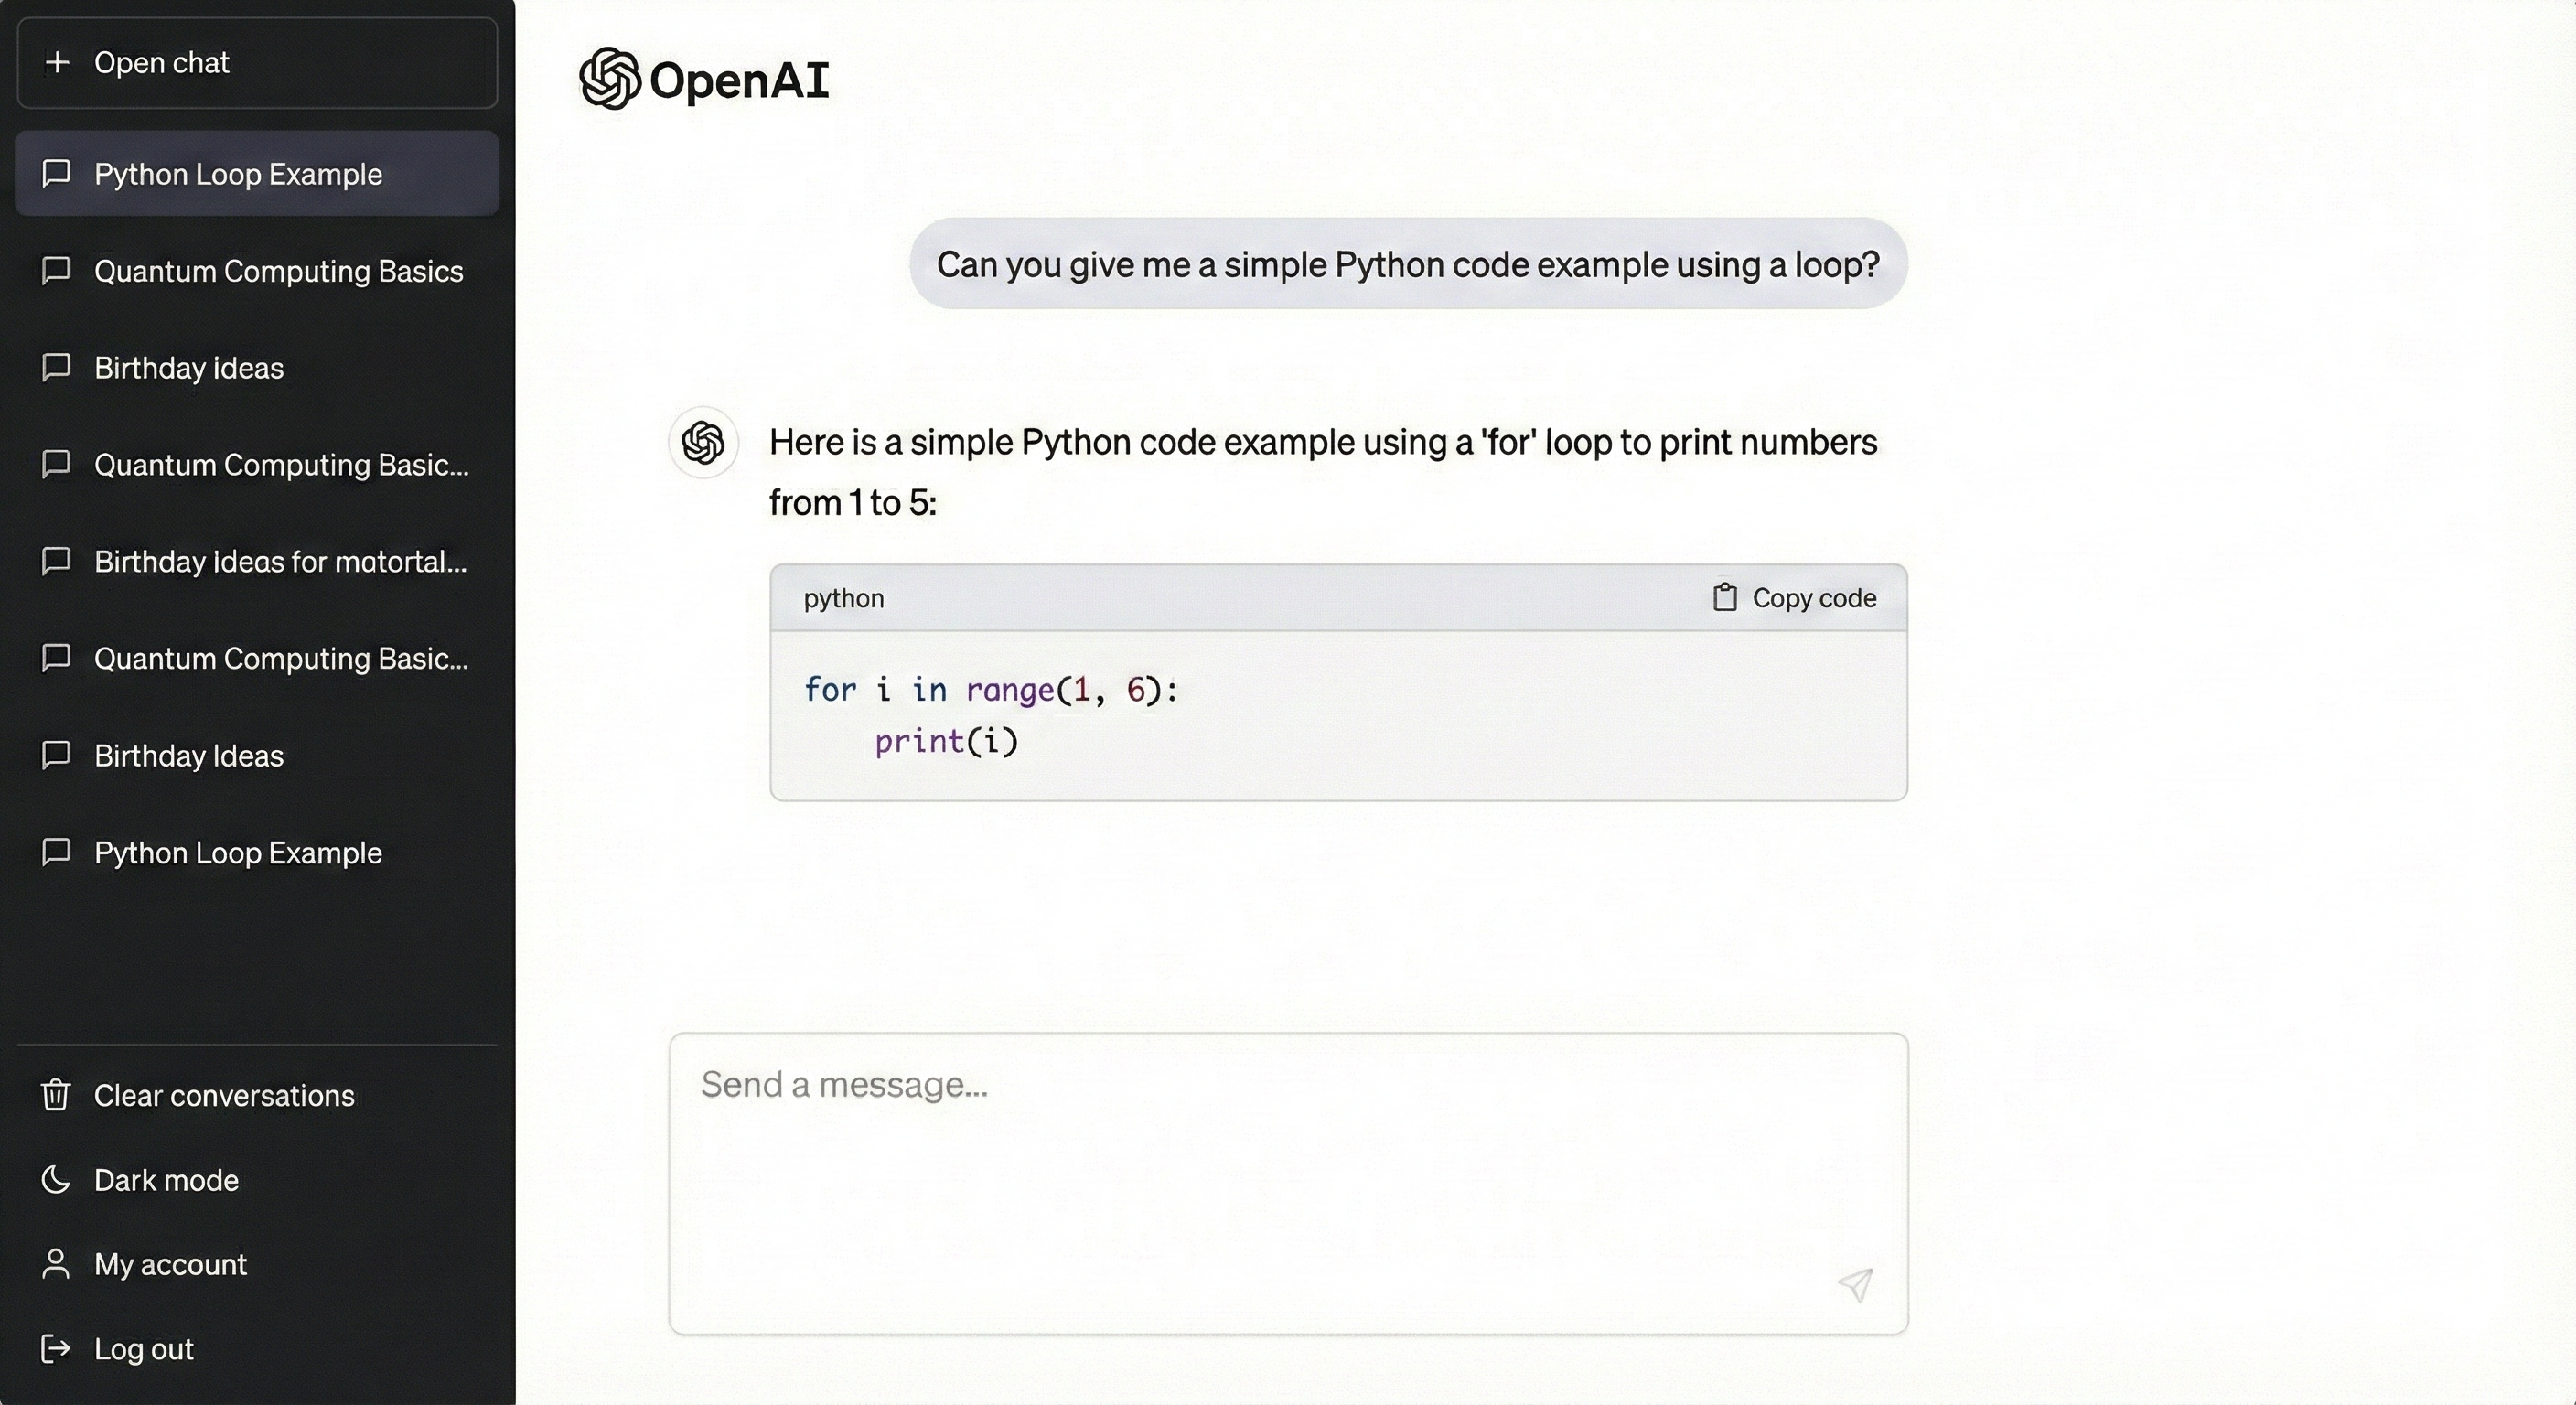This screenshot has height=1405, width=2576.
Task: Click My account in the sidebar
Action: pyautogui.click(x=170, y=1264)
